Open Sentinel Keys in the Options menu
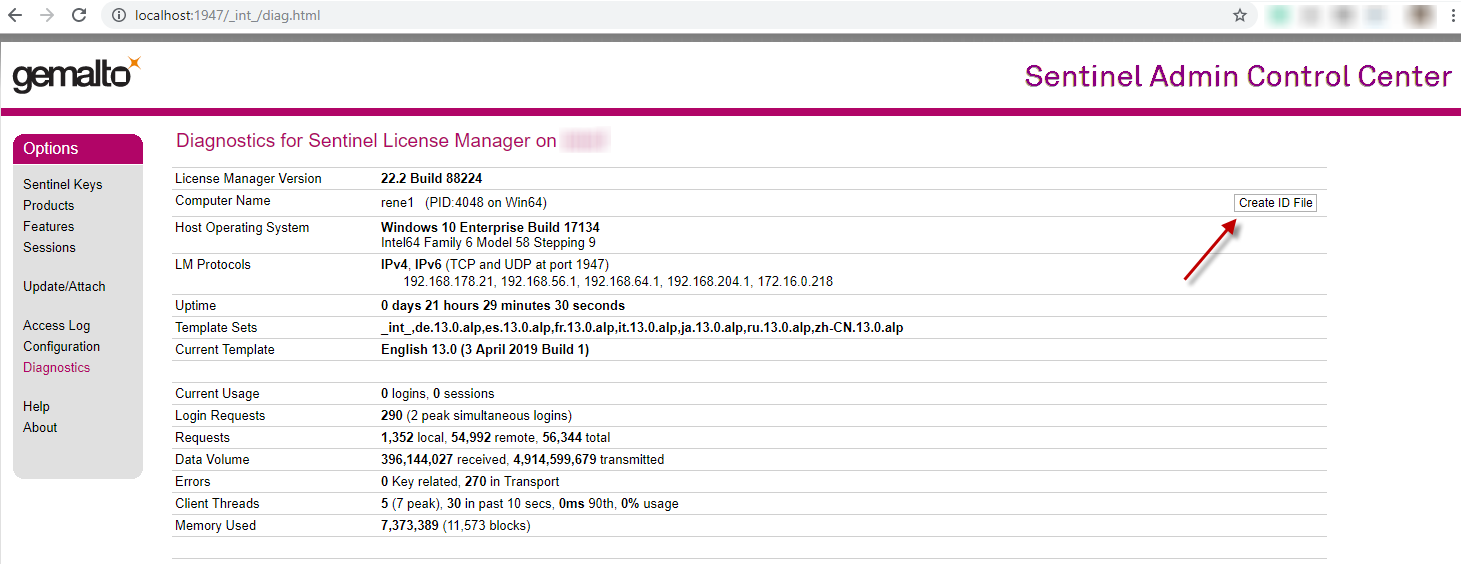The height and width of the screenshot is (564, 1461). tap(63, 184)
